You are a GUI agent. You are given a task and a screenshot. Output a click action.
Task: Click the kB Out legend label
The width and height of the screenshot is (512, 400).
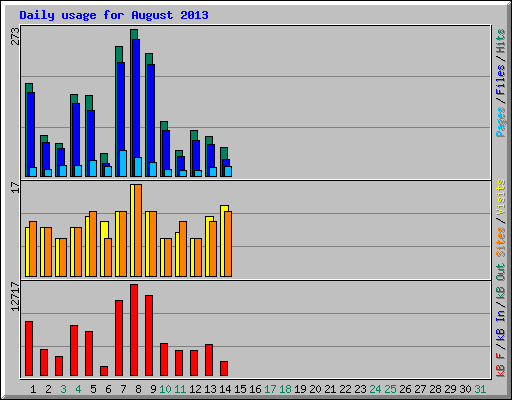click(x=500, y=281)
